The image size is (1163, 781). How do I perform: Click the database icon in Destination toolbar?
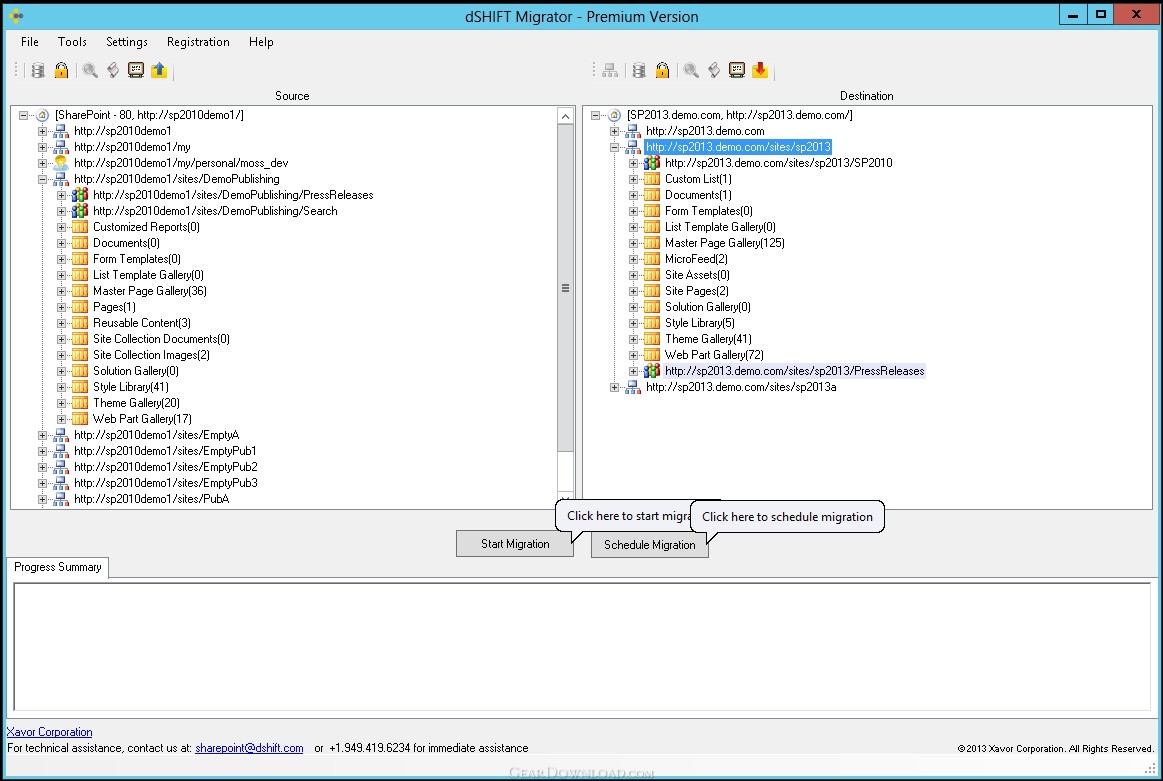639,70
